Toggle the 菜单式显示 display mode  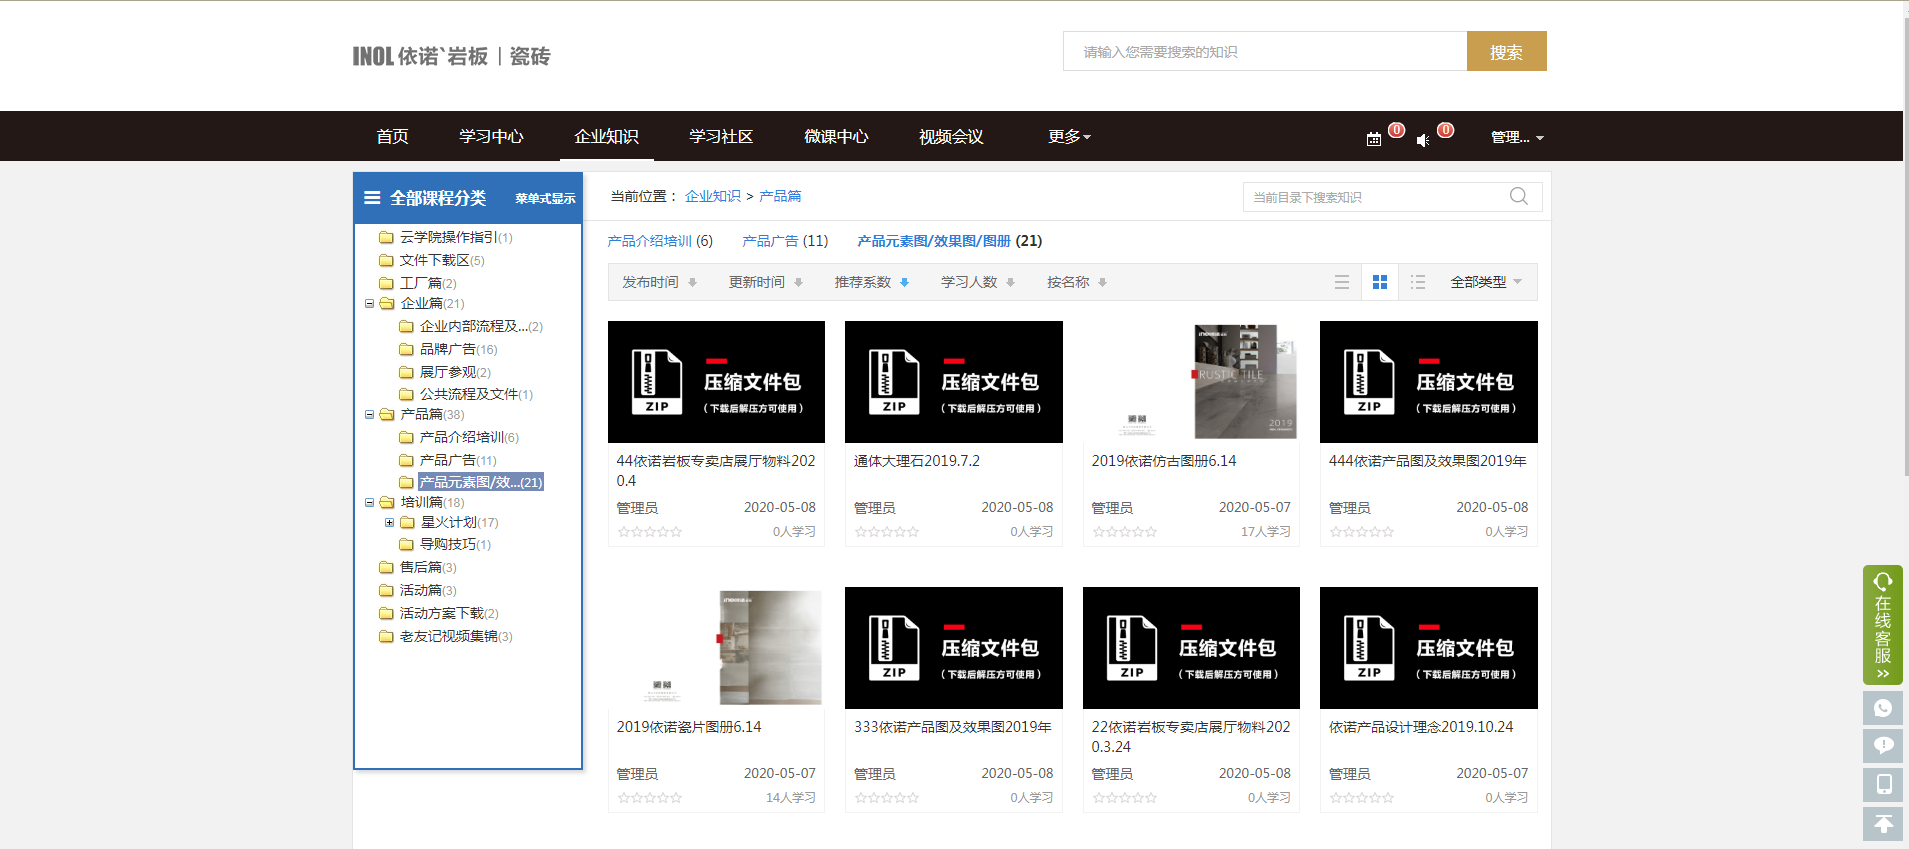coord(545,198)
